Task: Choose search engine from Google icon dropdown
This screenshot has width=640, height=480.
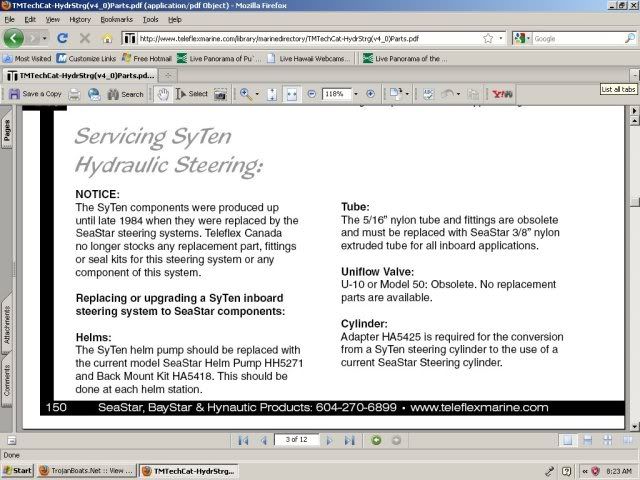Action: click(522, 38)
